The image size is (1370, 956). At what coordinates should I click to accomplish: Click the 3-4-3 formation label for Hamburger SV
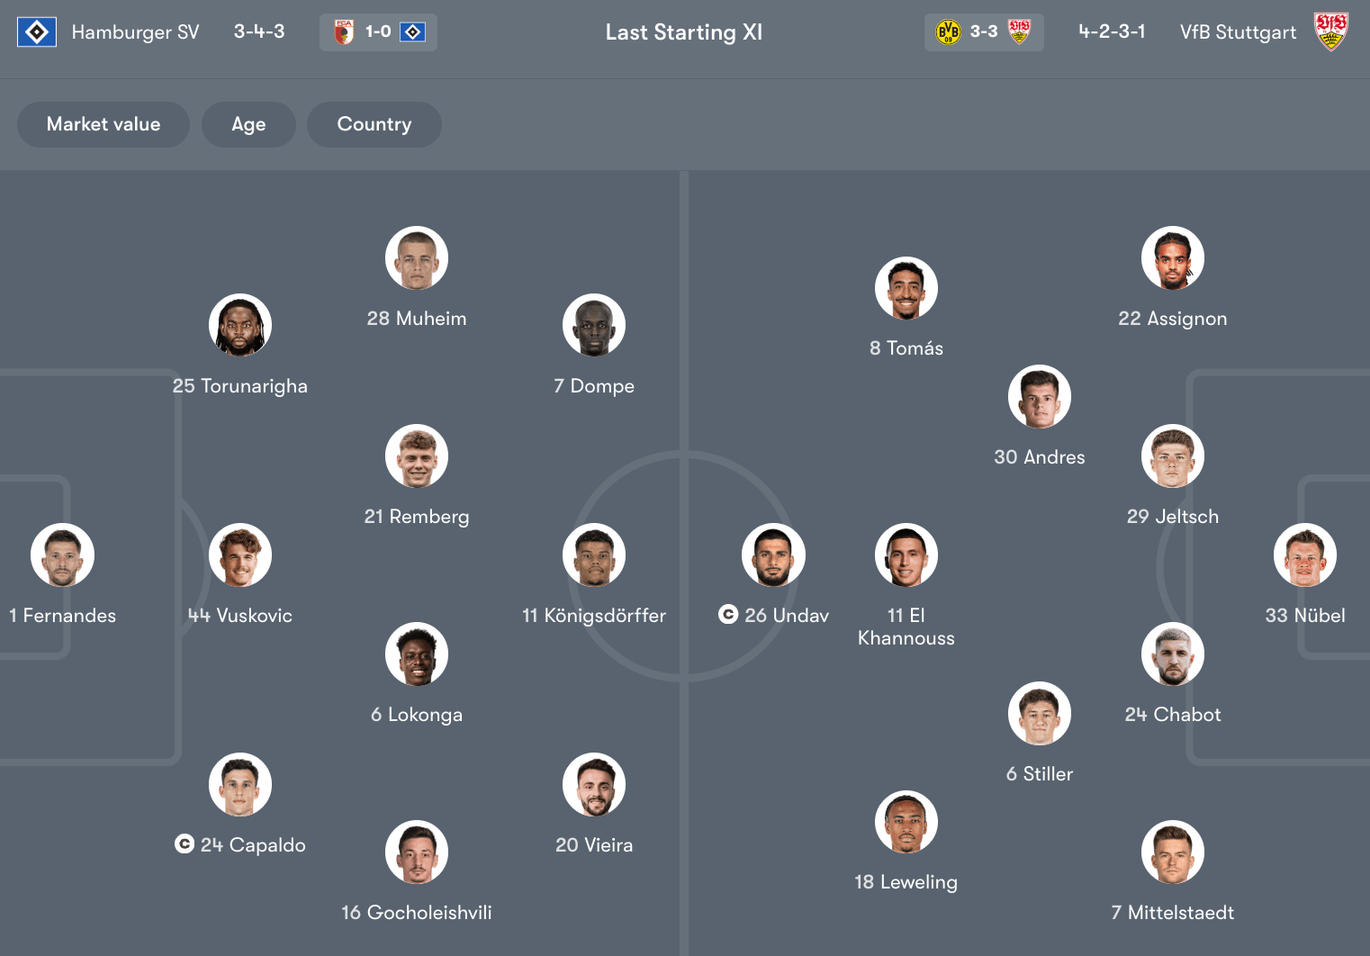(259, 31)
